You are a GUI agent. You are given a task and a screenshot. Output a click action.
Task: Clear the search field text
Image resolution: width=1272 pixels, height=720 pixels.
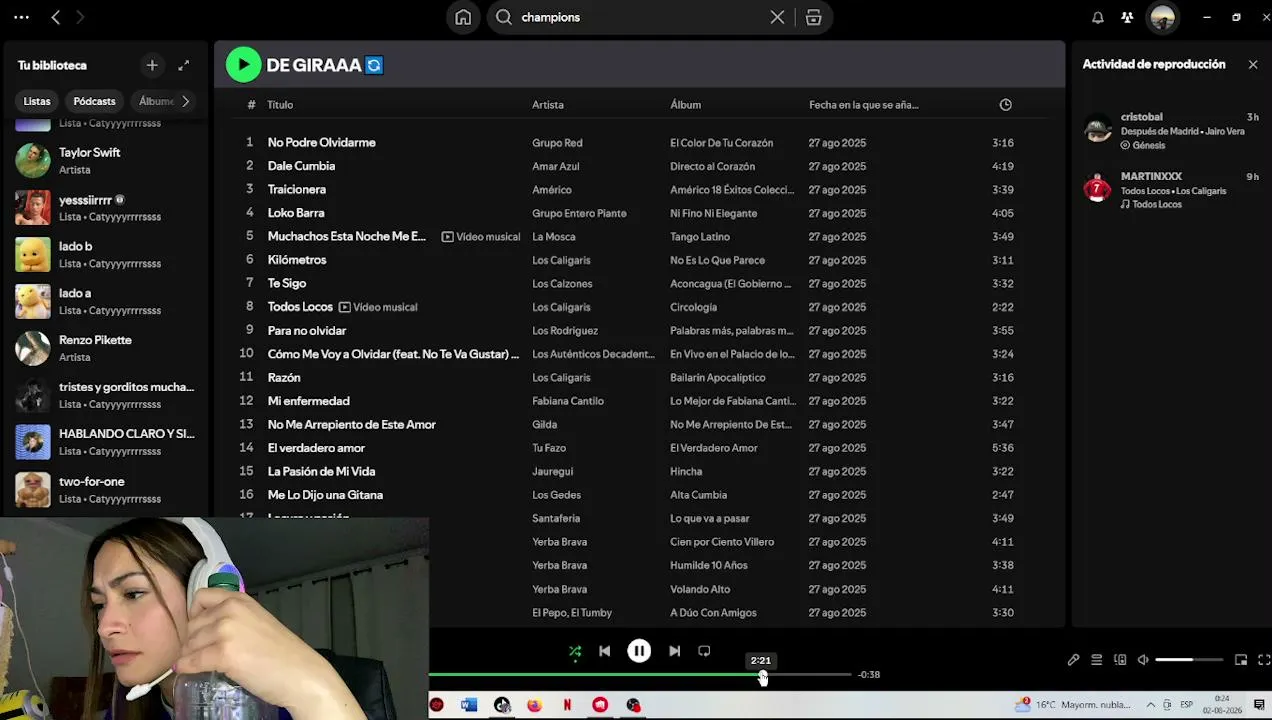(x=777, y=17)
